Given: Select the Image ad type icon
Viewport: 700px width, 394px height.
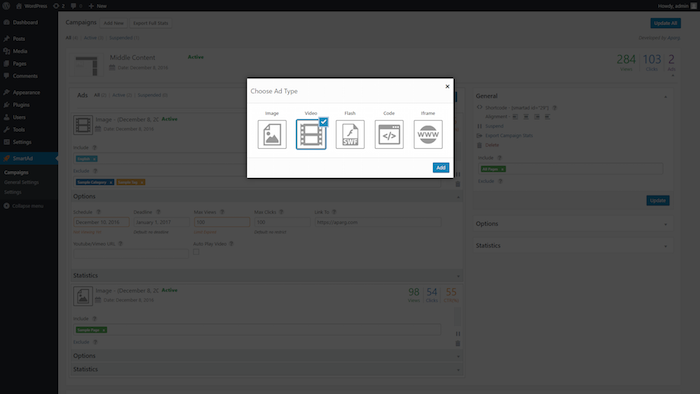Looking at the screenshot, I should 272,134.
